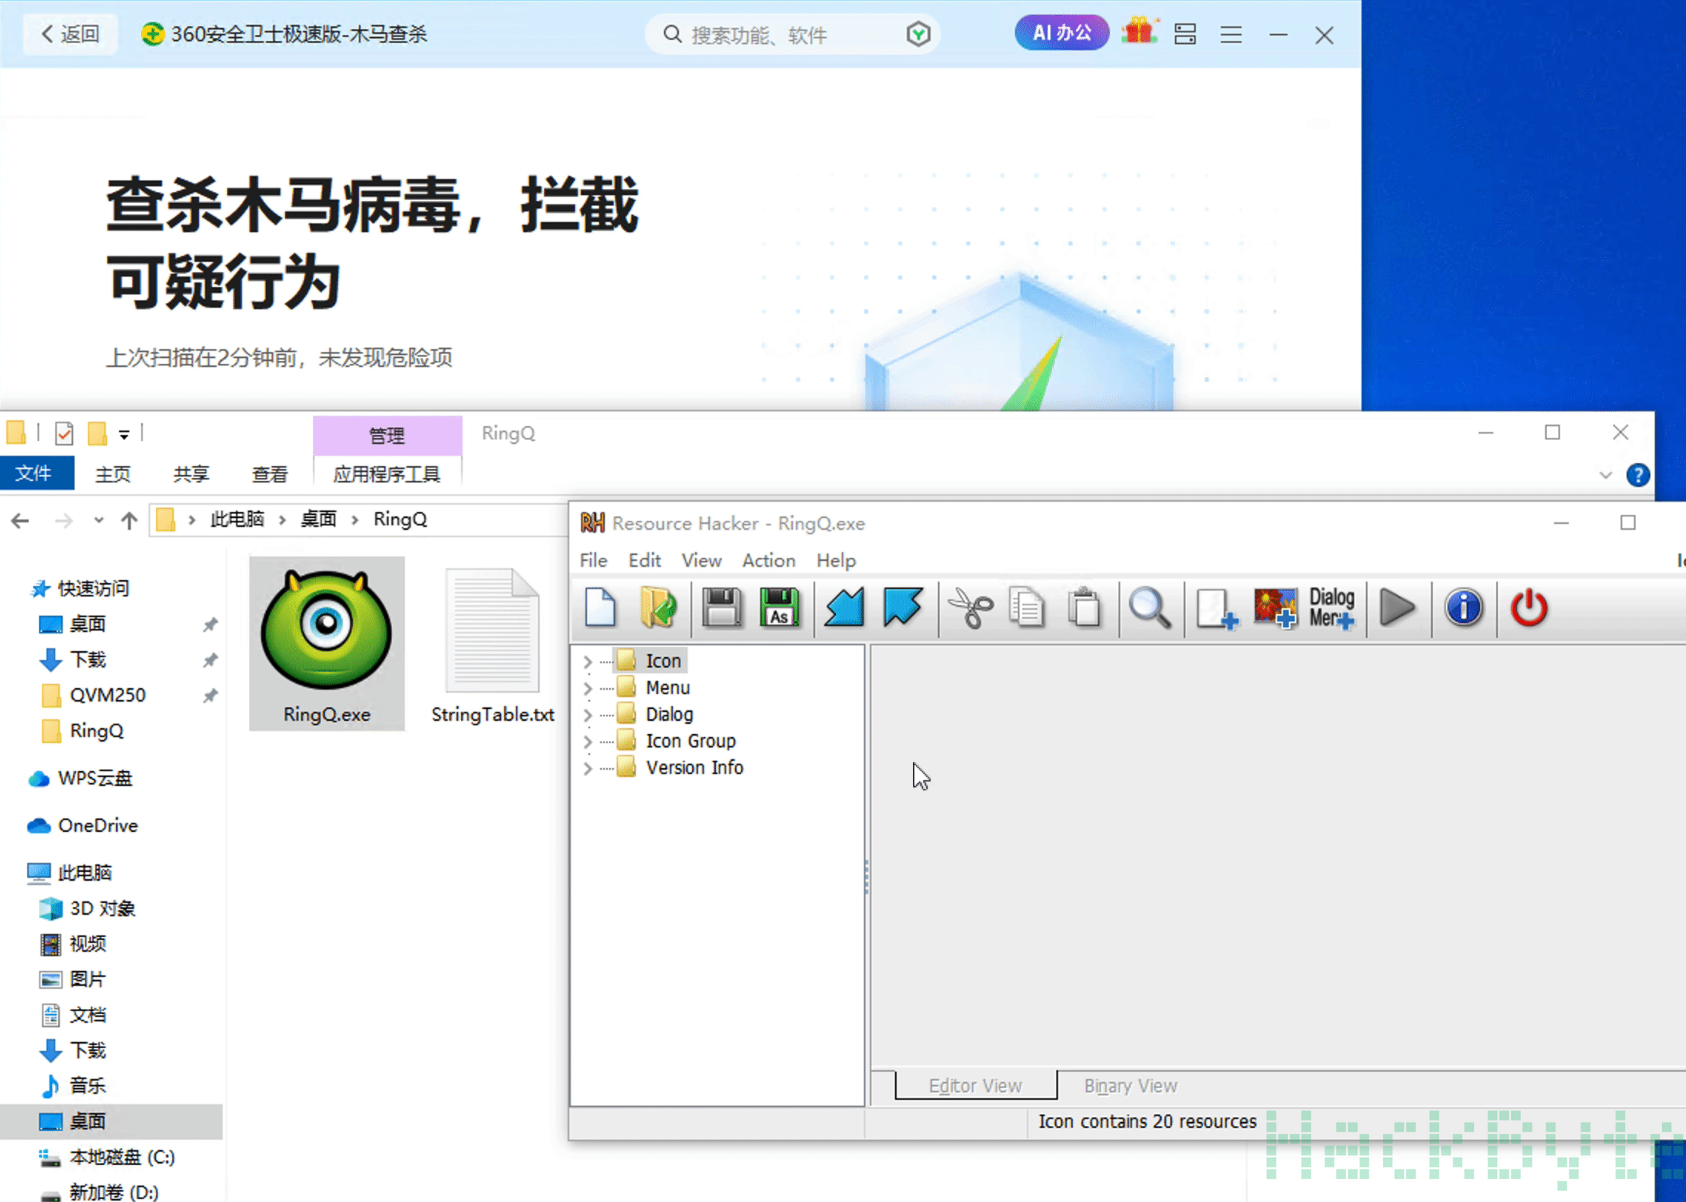Image resolution: width=1686 pixels, height=1202 pixels.
Task: Expand the Dialog tree node
Action: point(588,715)
